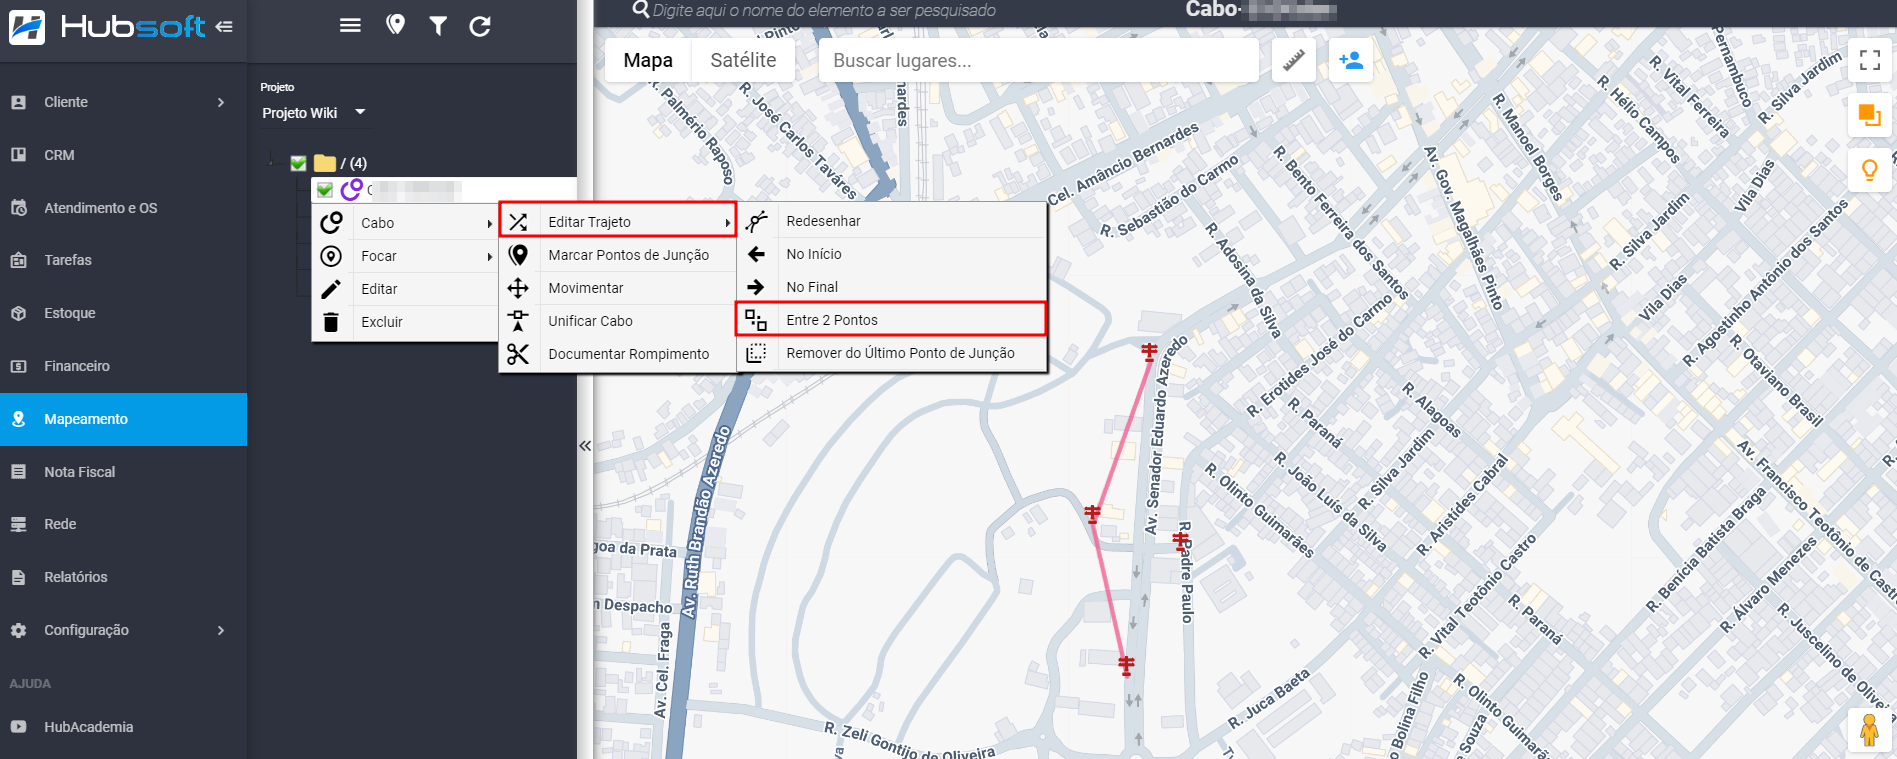Click the scissors icon for Documentar Rompimento

tap(518, 354)
